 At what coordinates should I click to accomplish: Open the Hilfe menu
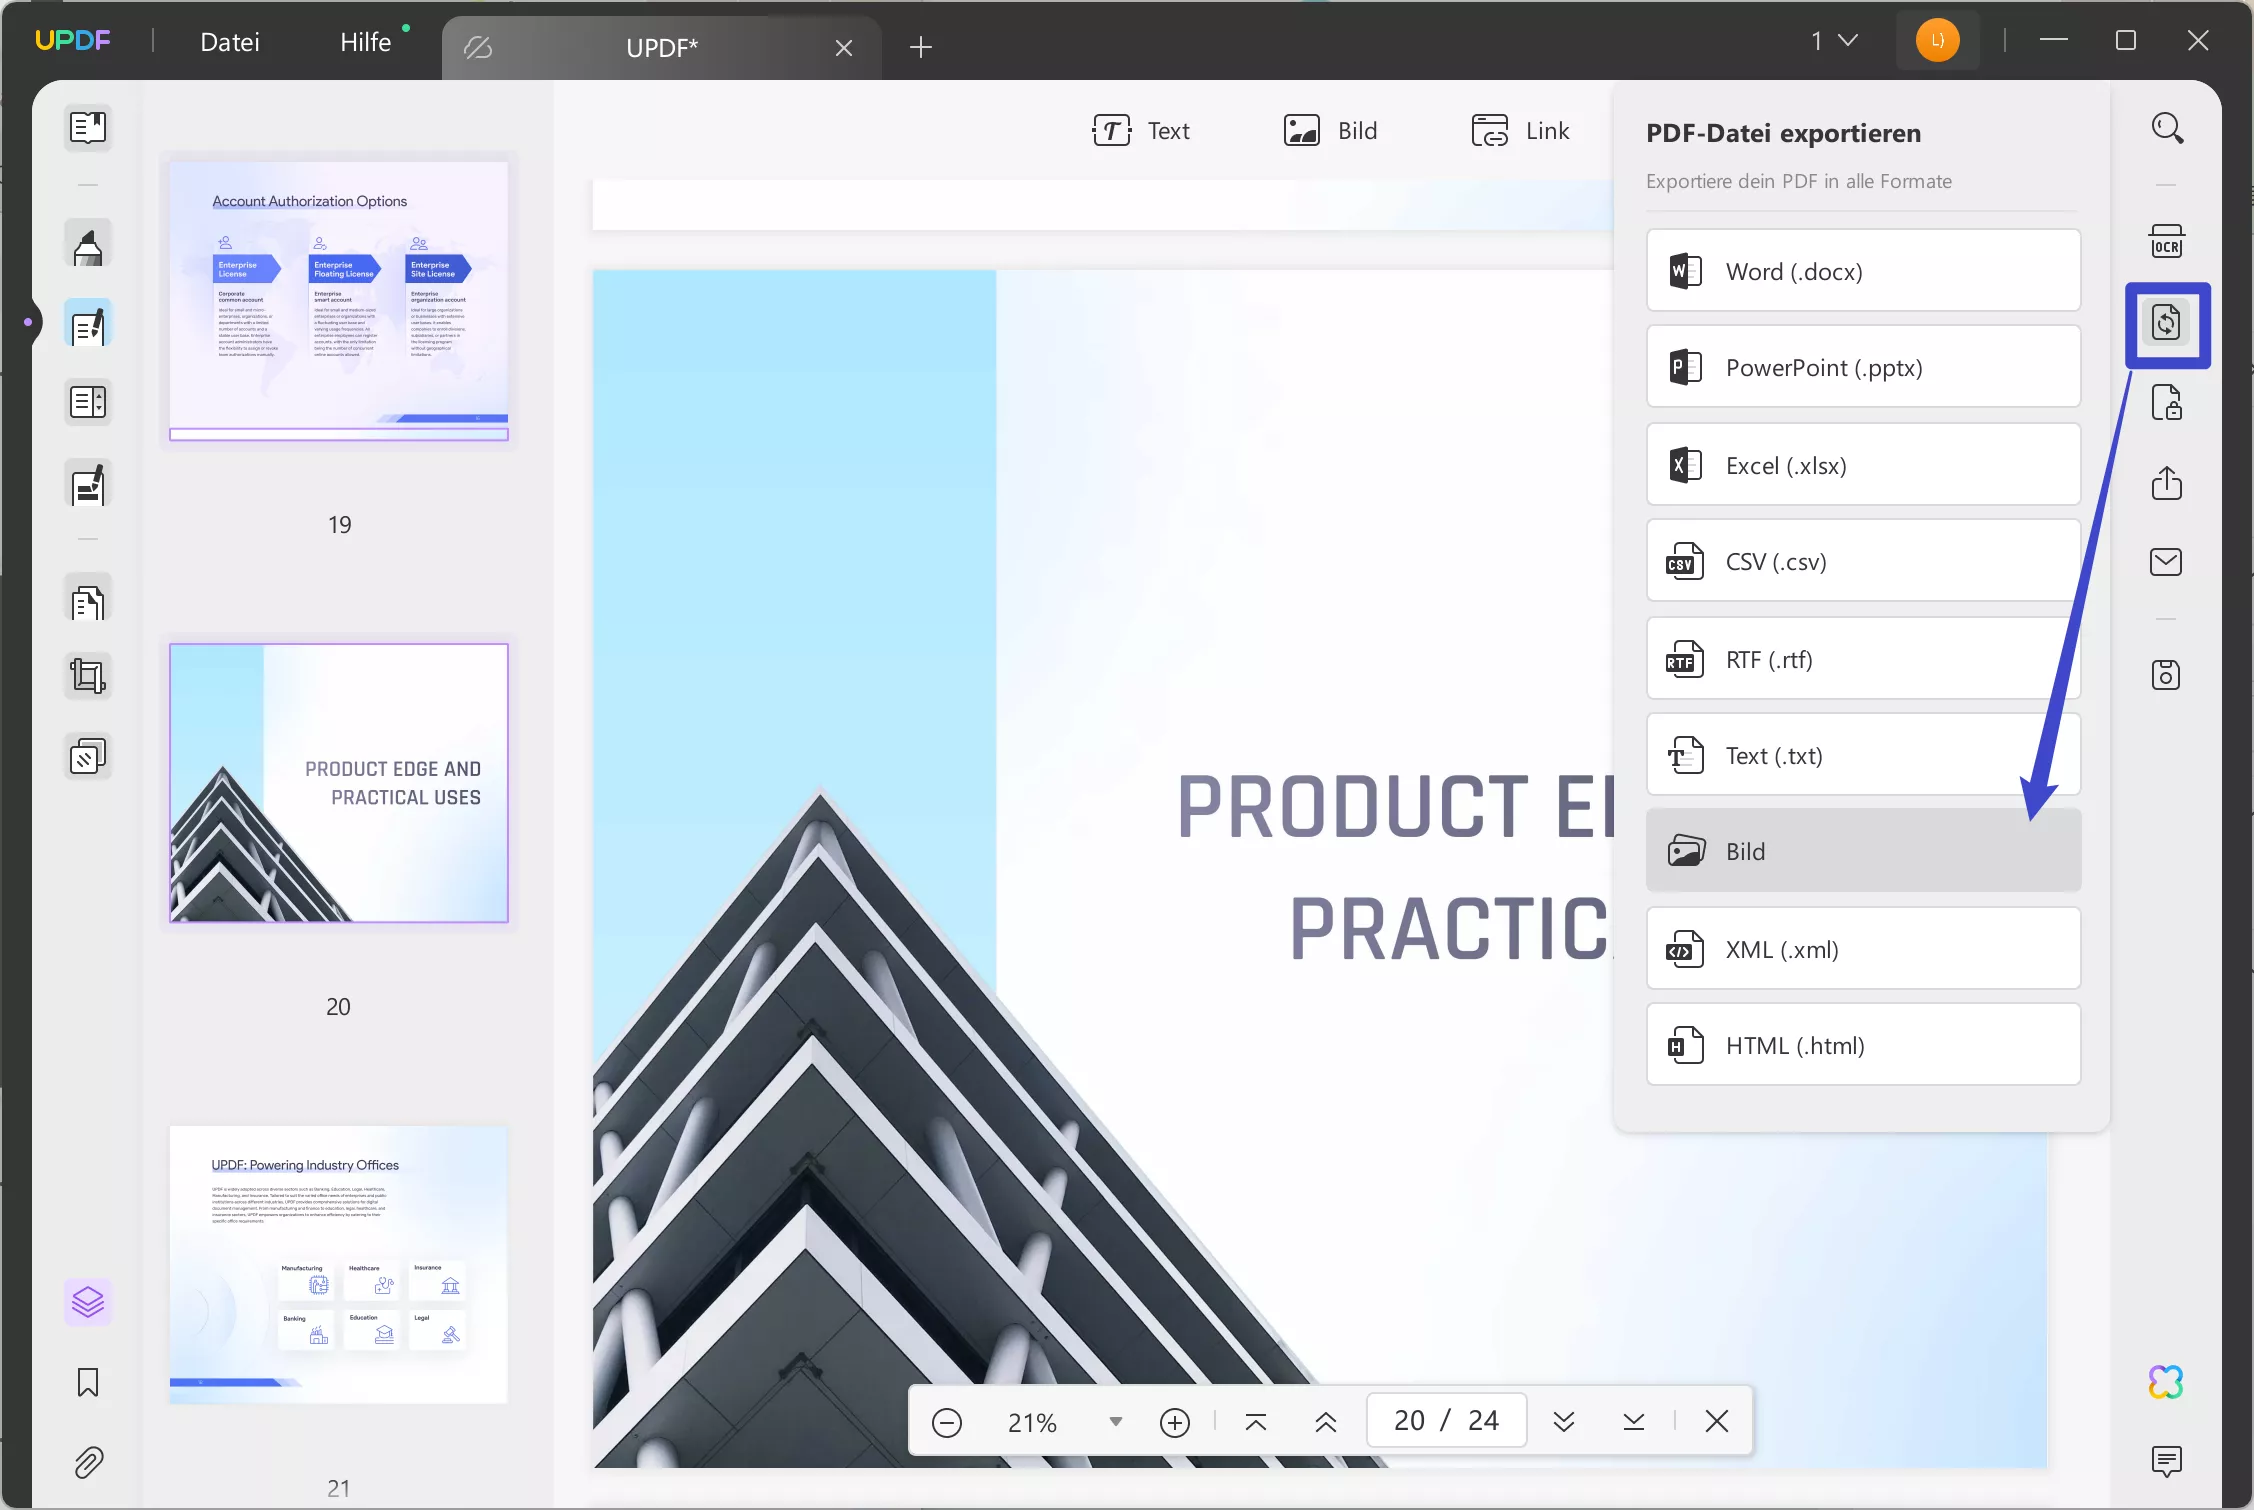[365, 42]
